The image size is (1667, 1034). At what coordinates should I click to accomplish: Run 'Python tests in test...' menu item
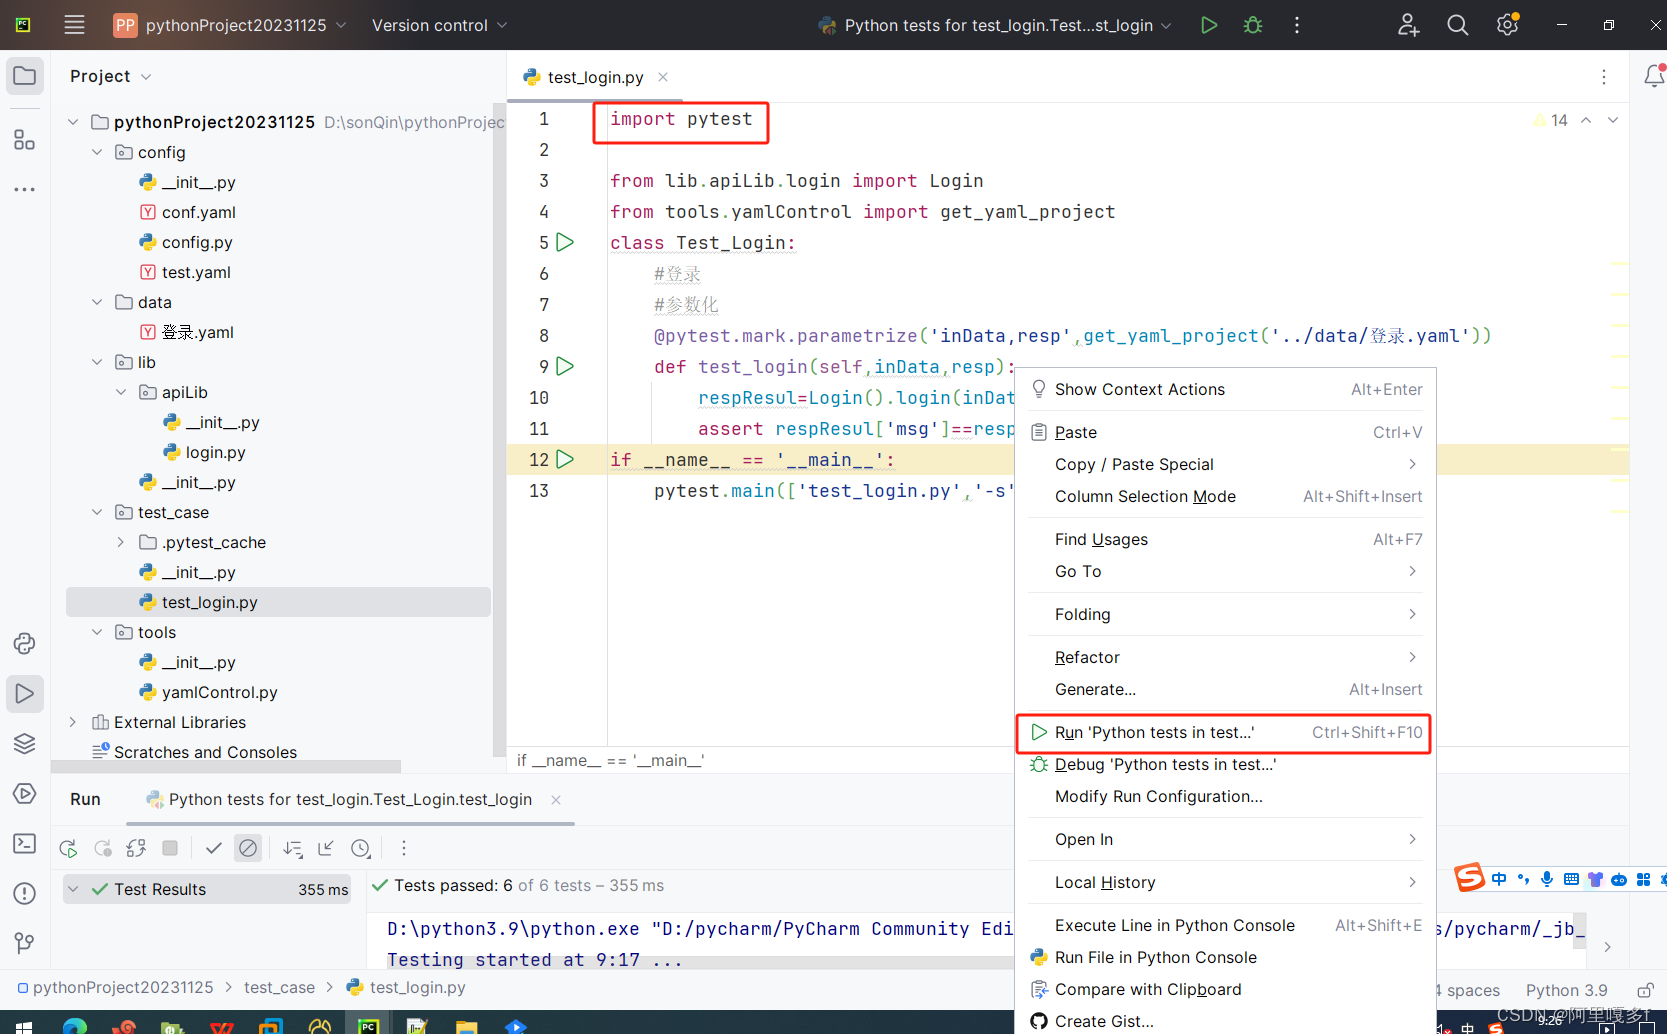coord(1226,732)
